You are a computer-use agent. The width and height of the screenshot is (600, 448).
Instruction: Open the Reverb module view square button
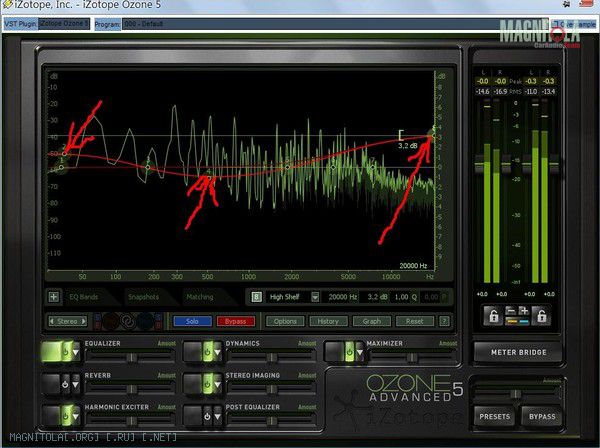[x=51, y=383]
